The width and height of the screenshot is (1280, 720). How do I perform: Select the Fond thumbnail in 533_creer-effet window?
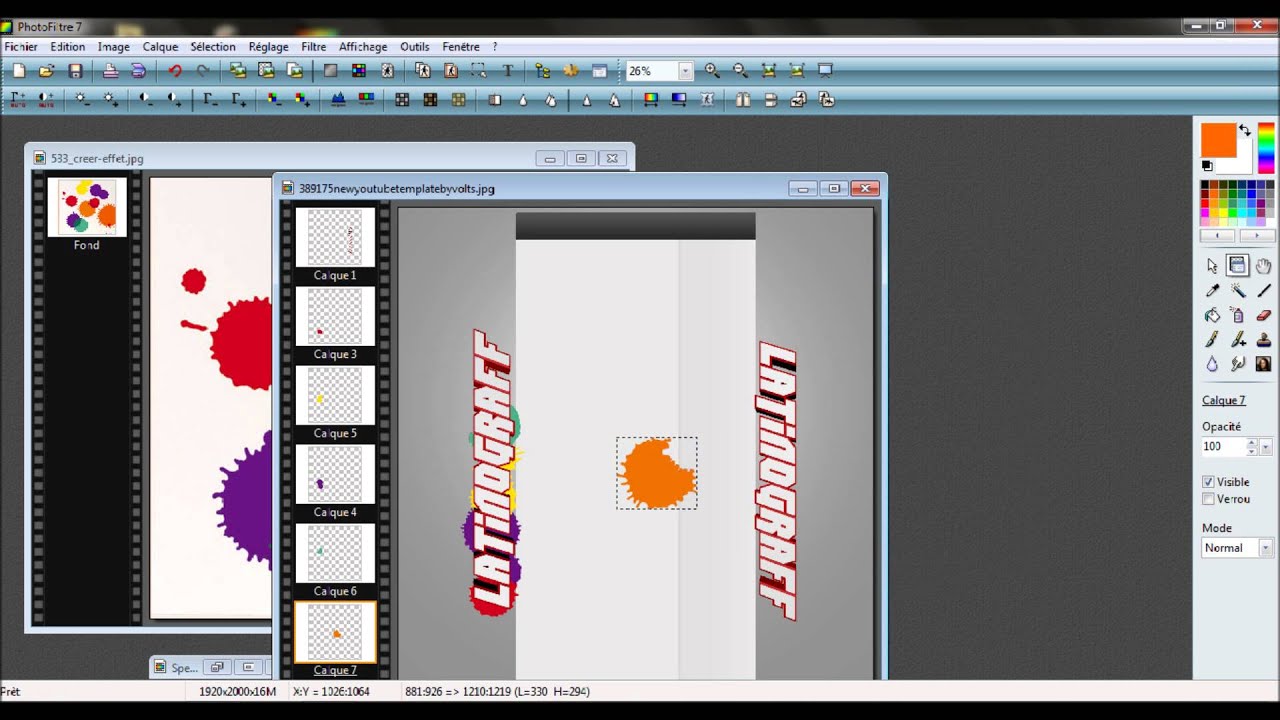[x=87, y=207]
